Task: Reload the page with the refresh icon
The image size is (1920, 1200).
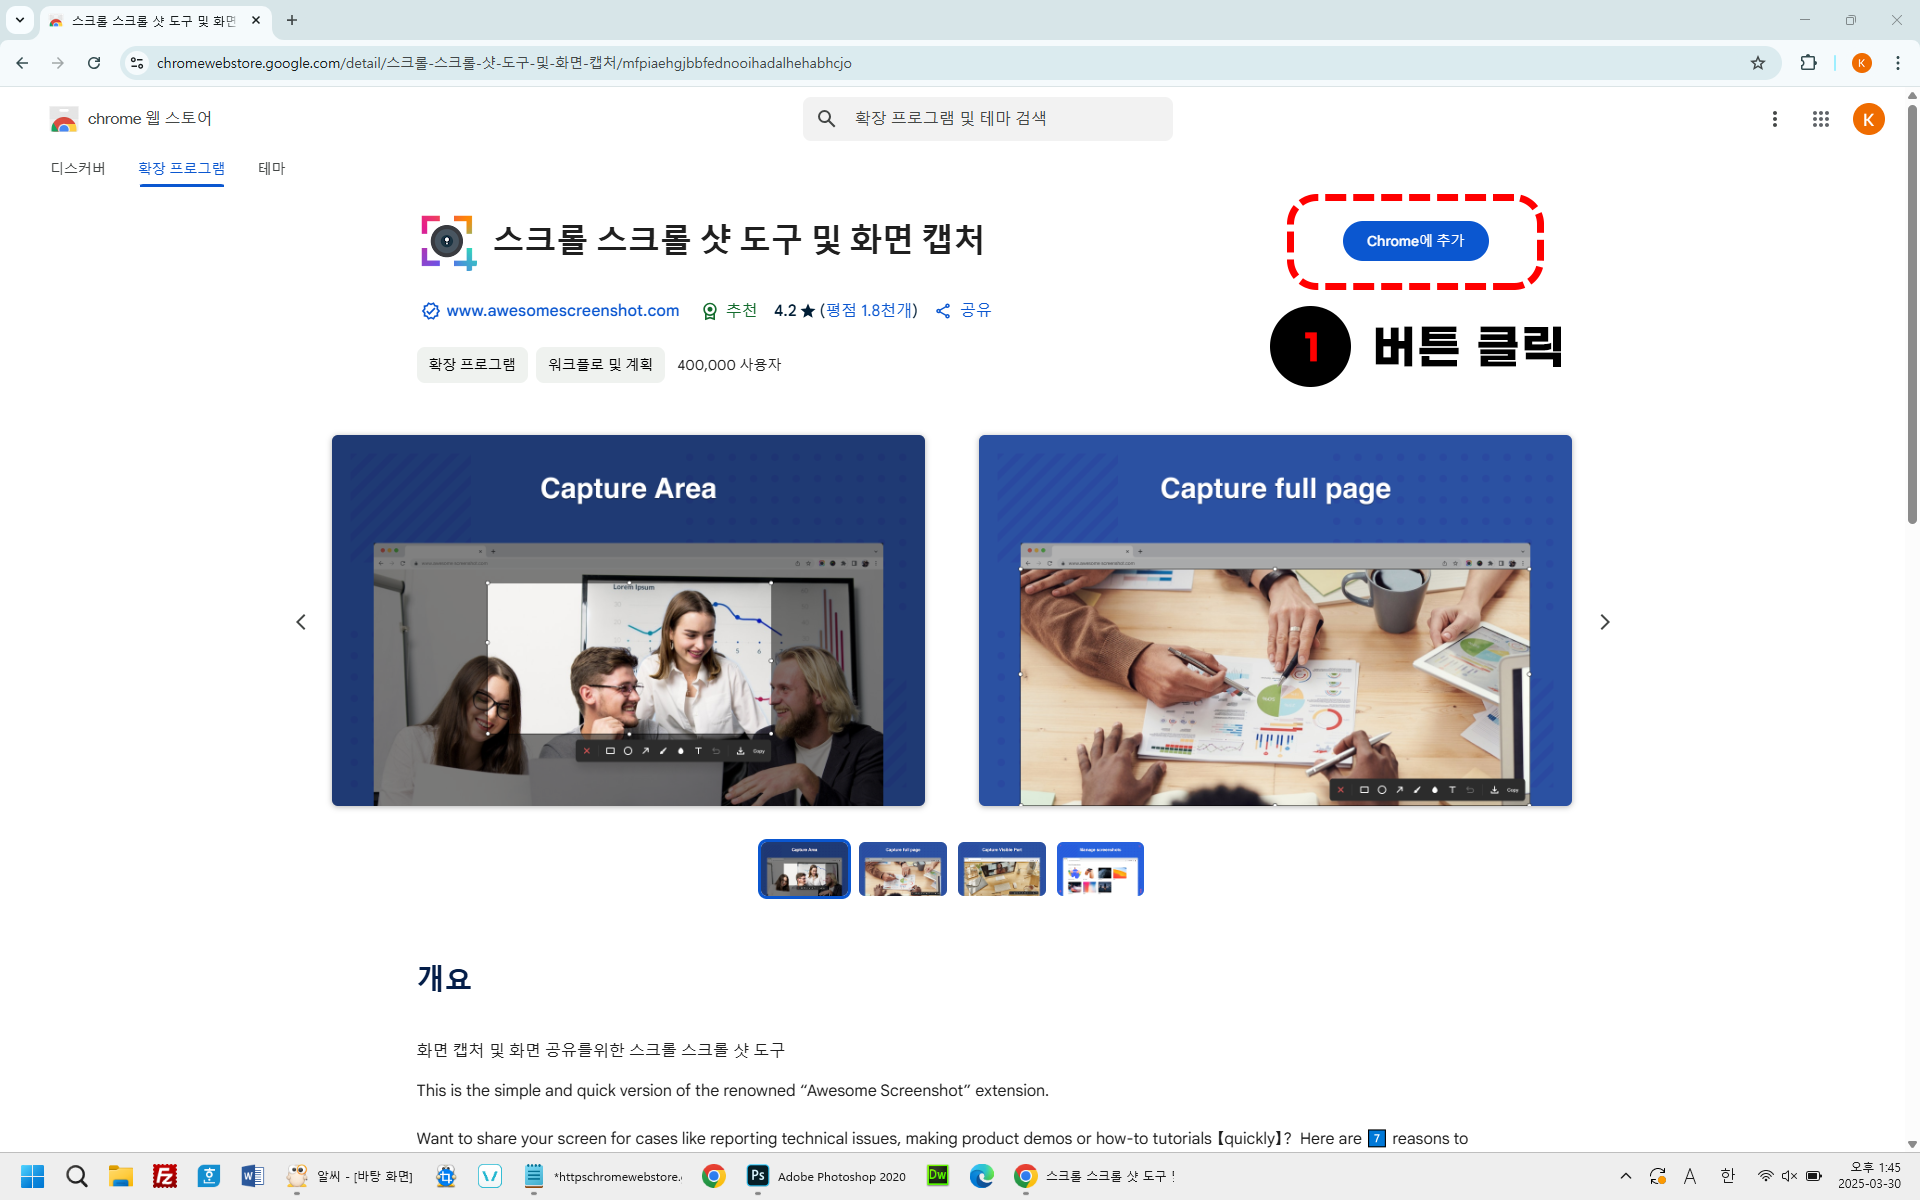Action: 94,63
